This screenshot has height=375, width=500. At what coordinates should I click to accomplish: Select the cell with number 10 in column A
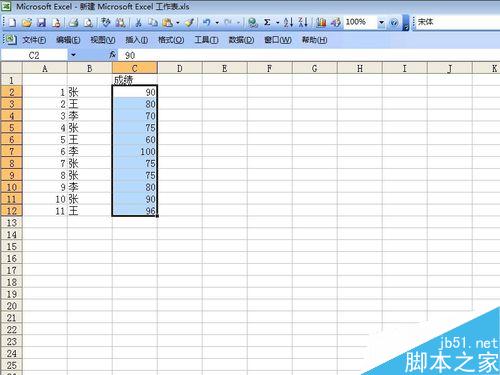click(45, 199)
